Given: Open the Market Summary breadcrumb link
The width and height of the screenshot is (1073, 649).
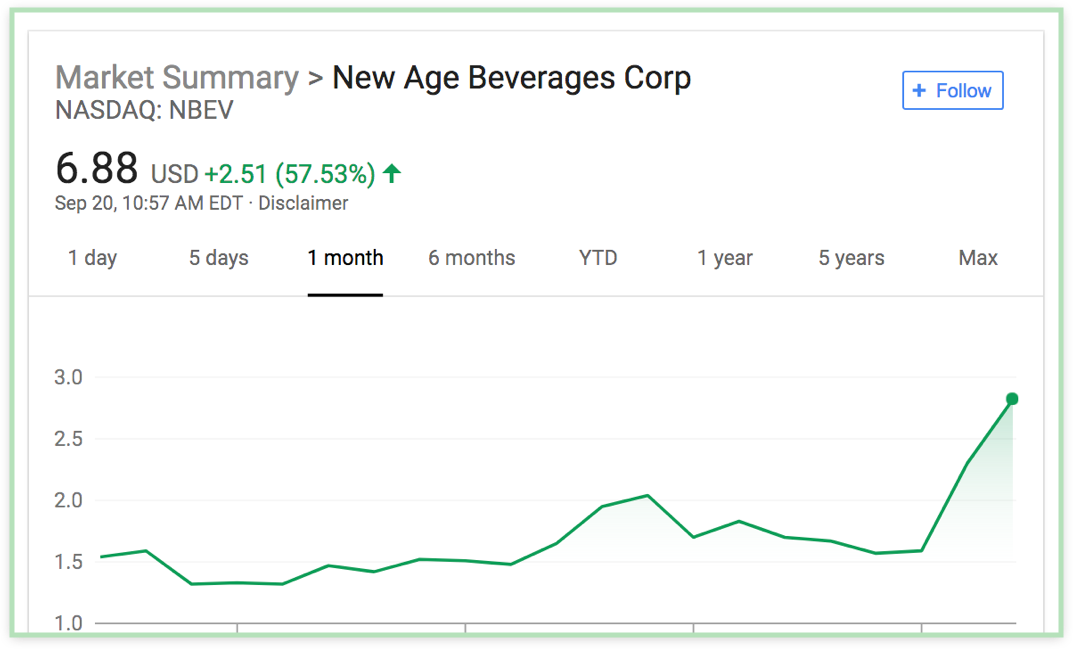Looking at the screenshot, I should click(x=177, y=77).
